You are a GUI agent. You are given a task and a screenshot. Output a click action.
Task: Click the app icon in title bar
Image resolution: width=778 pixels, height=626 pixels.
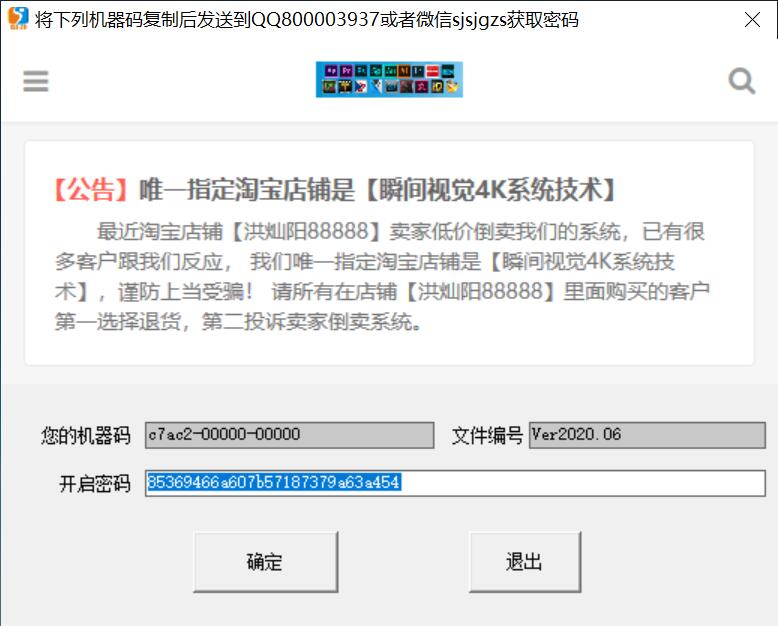click(x=18, y=18)
